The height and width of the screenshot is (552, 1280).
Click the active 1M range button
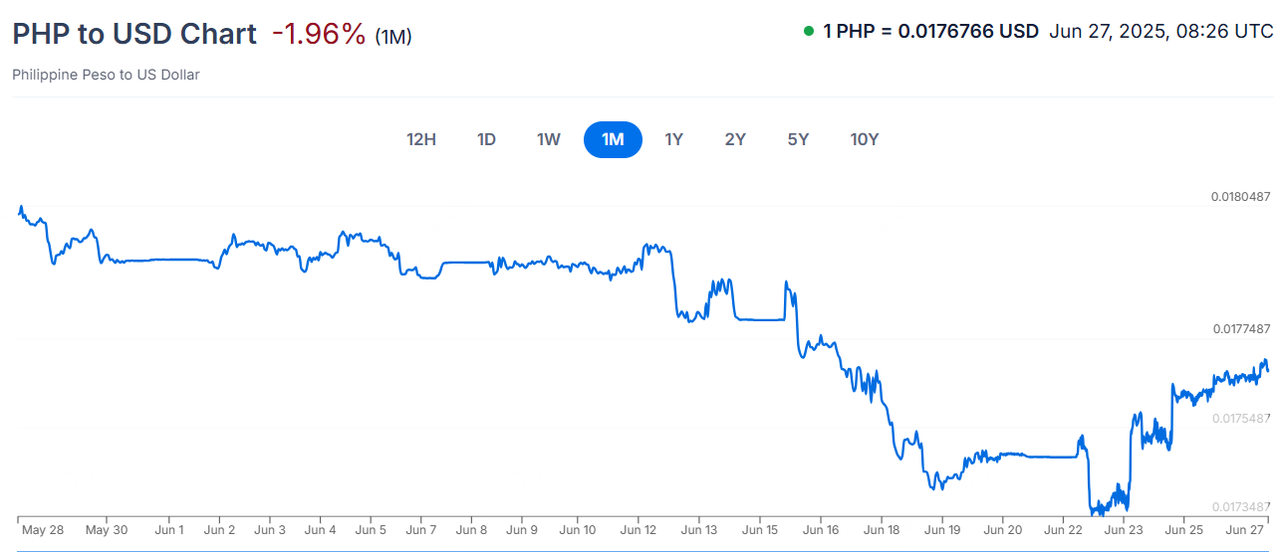(x=613, y=139)
